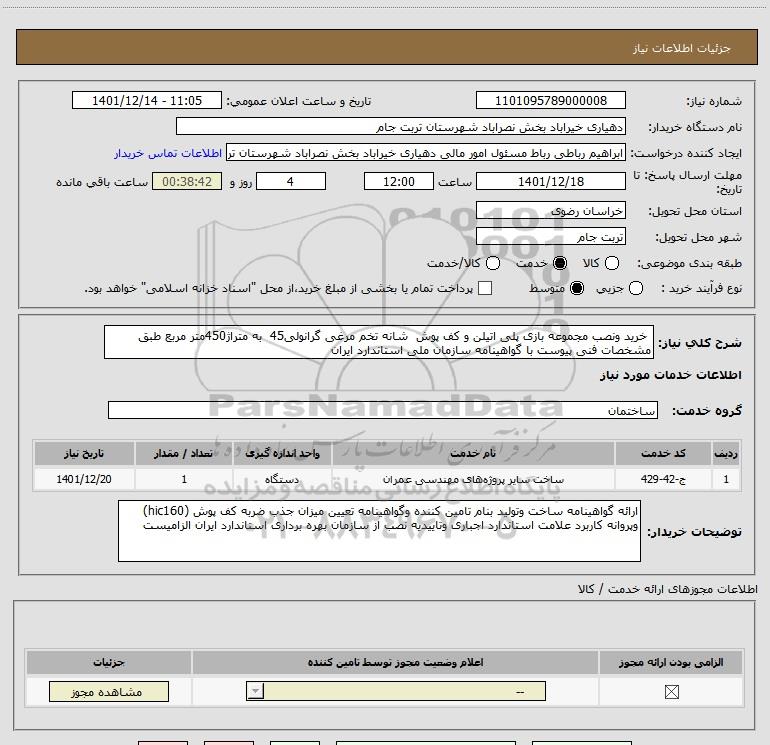Click the اعلام وضعیت مجوز توسط تامین کننده header
Viewport: 770px width, 745px height.
click(395, 662)
